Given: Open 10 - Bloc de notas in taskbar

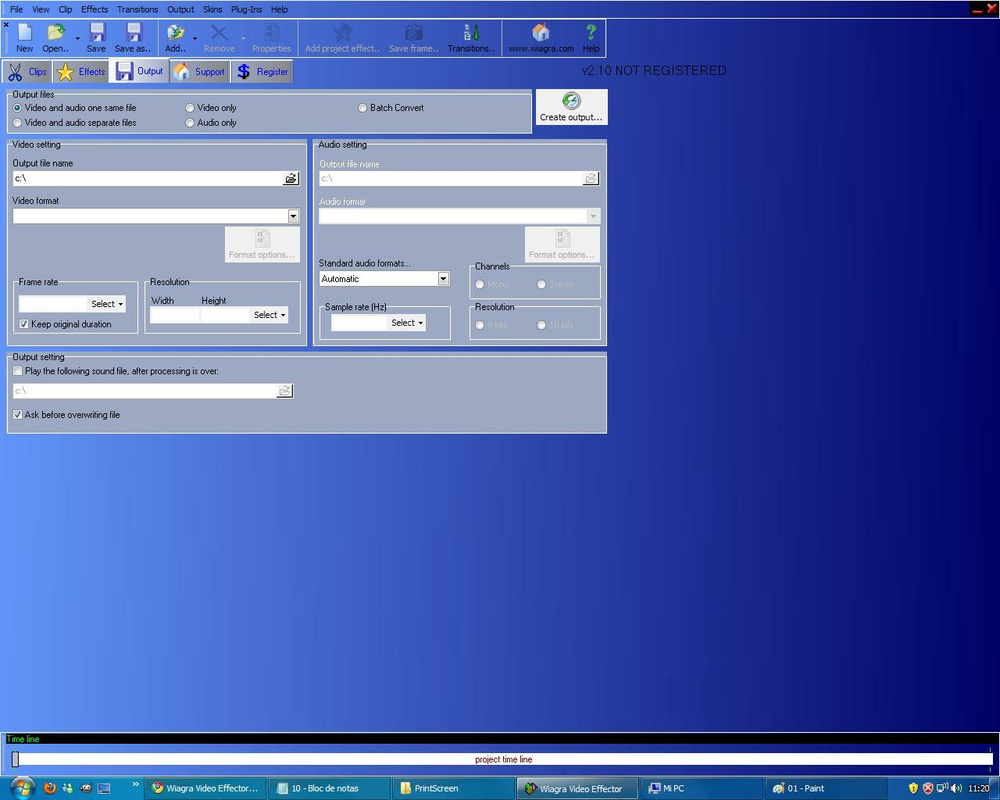Looking at the screenshot, I should (x=328, y=789).
